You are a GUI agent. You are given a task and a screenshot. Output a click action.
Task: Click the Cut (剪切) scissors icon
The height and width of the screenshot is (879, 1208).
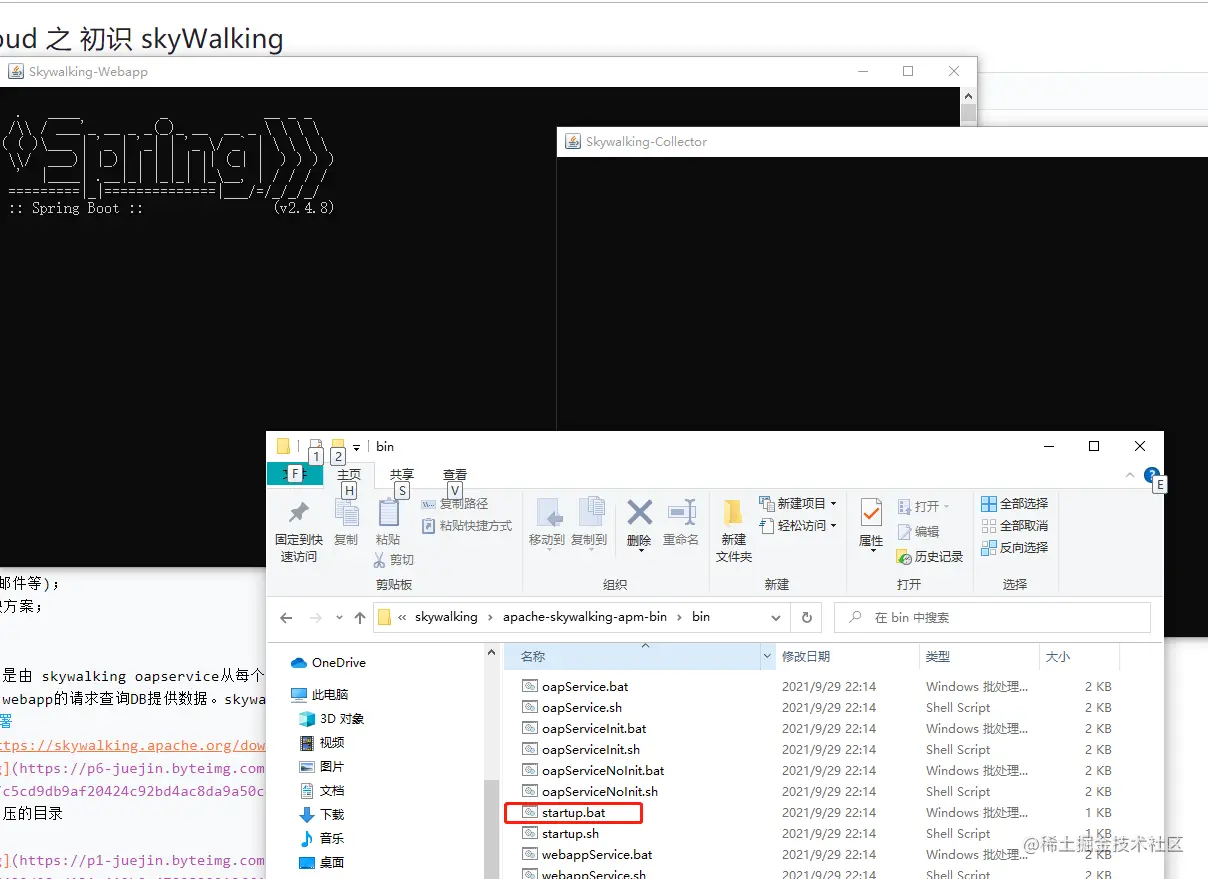pos(380,560)
